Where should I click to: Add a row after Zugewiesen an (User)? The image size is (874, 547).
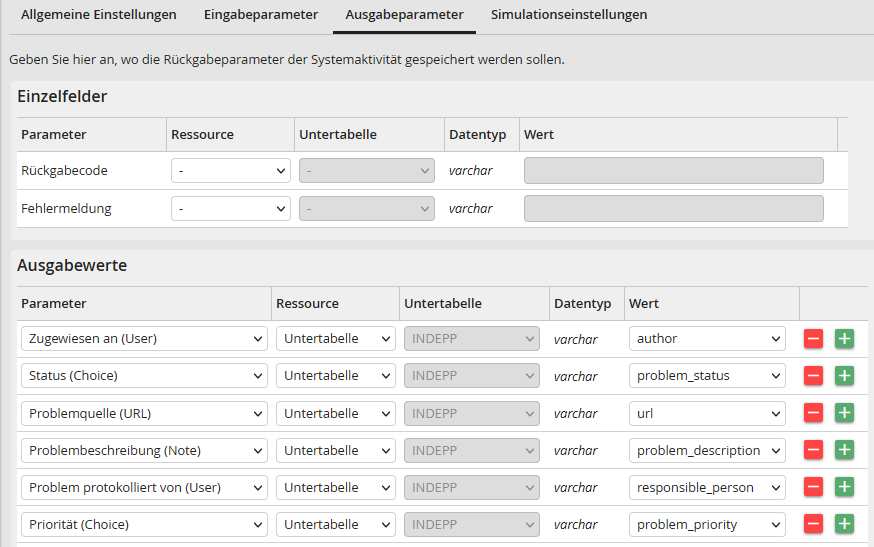pyautogui.click(x=844, y=338)
